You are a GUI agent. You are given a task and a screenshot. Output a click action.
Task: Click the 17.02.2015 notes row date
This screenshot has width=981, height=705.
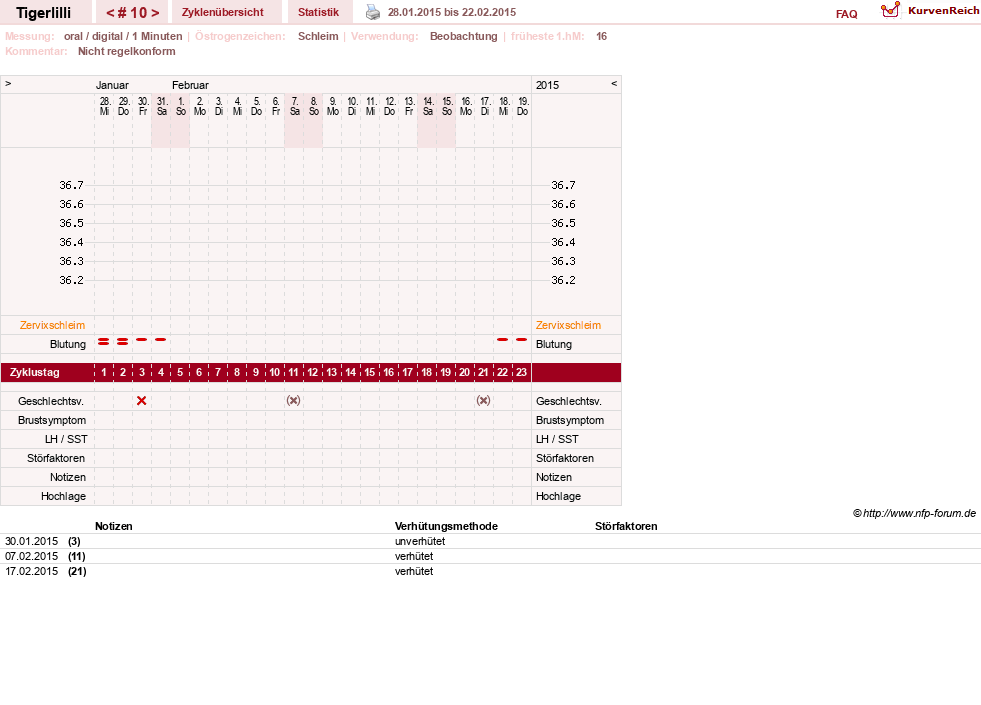tap(31, 571)
